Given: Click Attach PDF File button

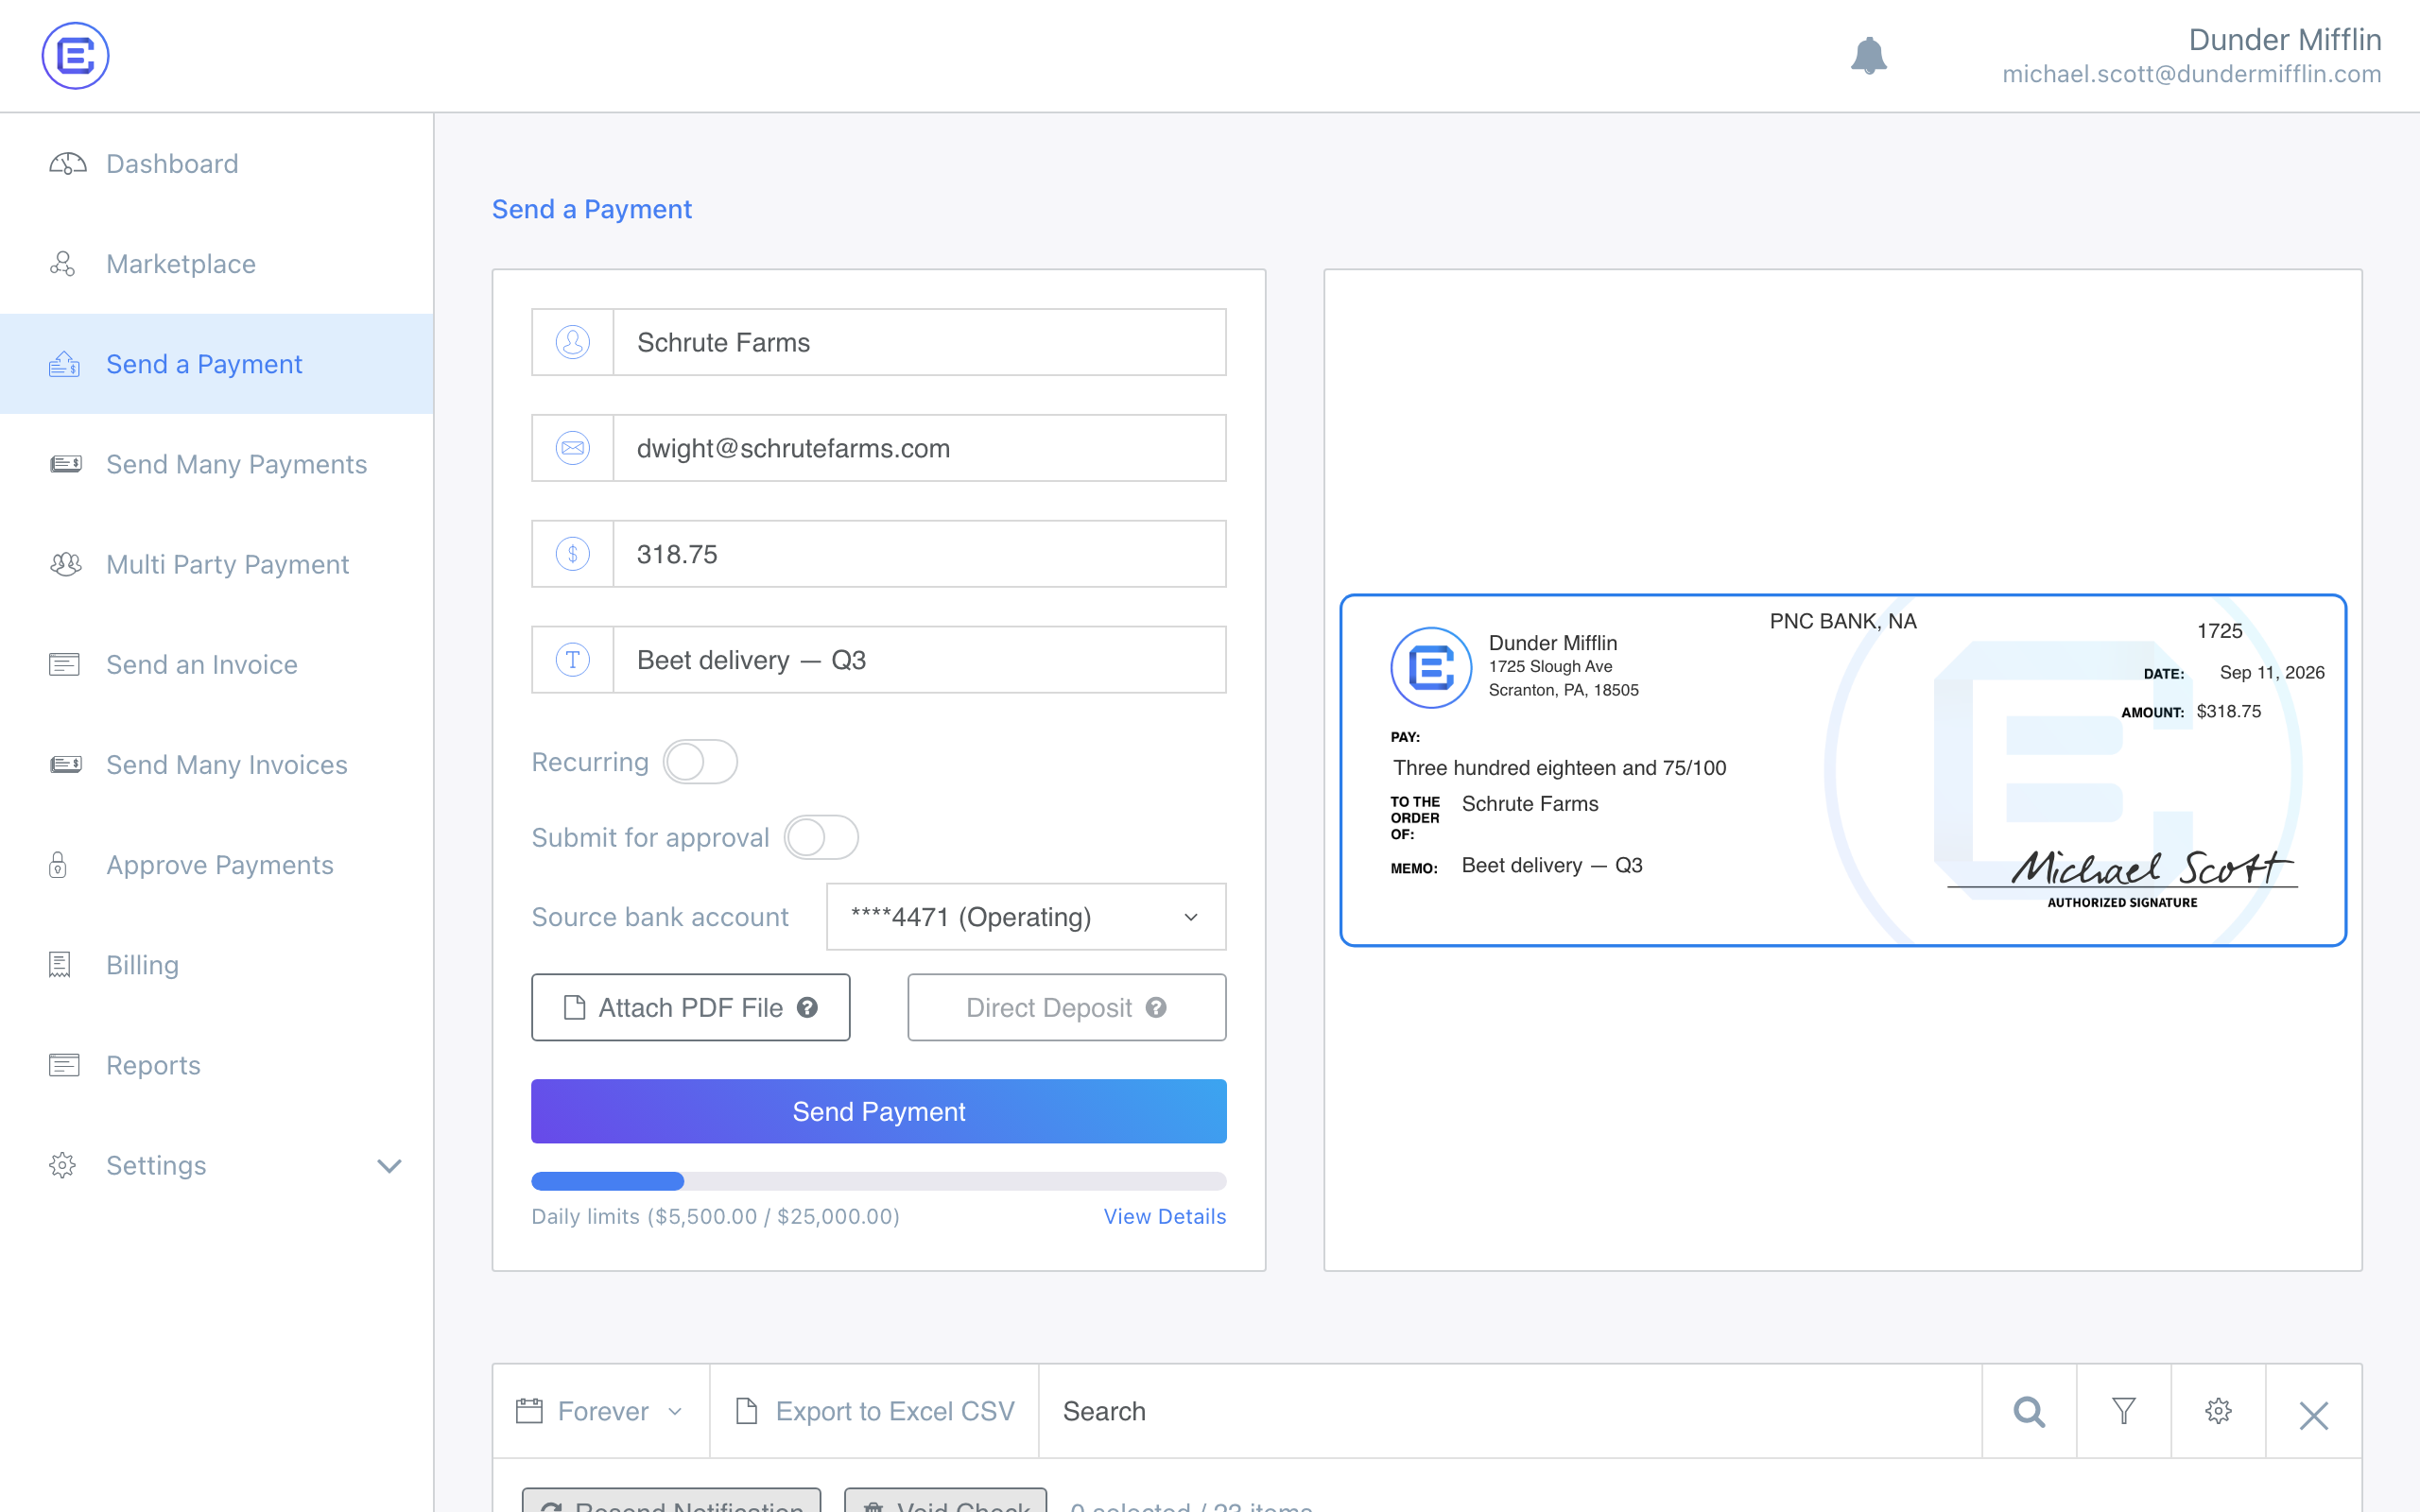Looking at the screenshot, I should point(691,1007).
